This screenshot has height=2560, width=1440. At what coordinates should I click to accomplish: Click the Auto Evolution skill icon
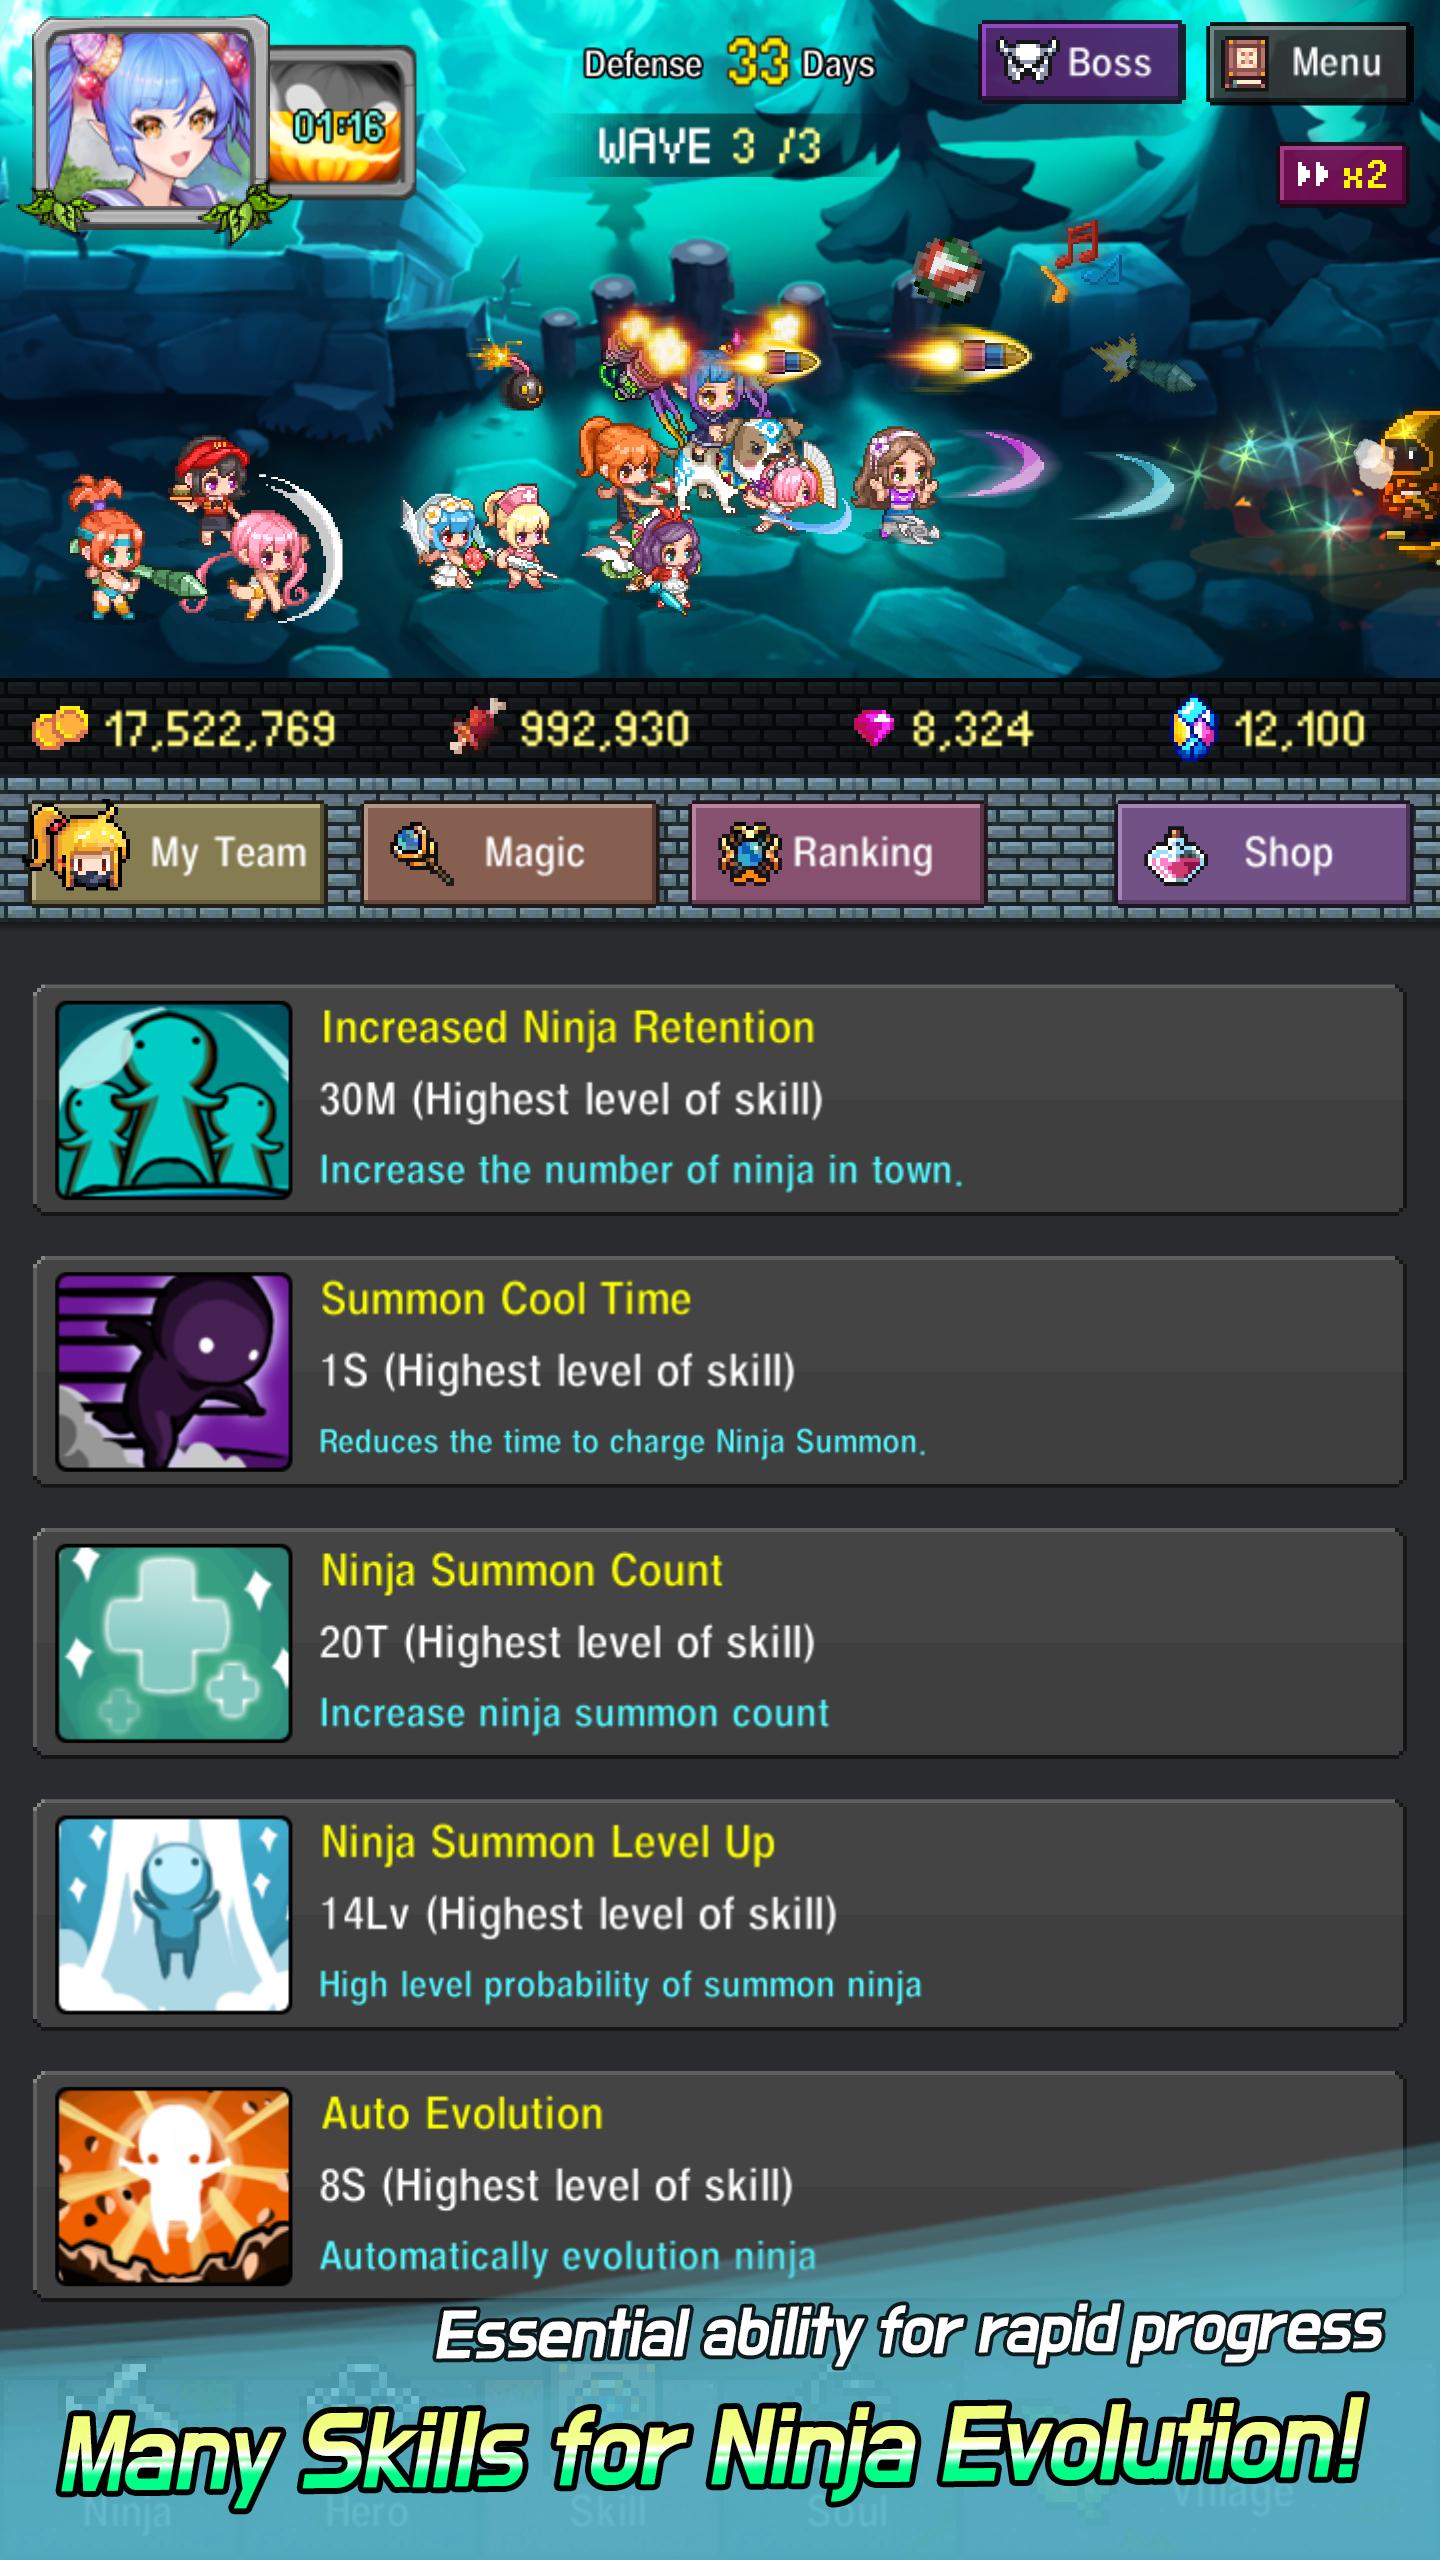174,2186
